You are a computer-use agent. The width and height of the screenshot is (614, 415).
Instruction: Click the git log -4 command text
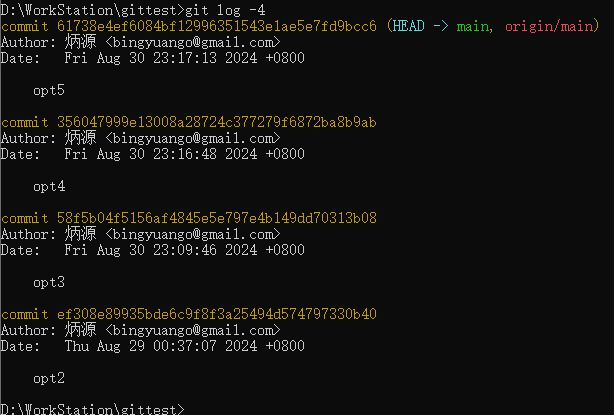[225, 10]
